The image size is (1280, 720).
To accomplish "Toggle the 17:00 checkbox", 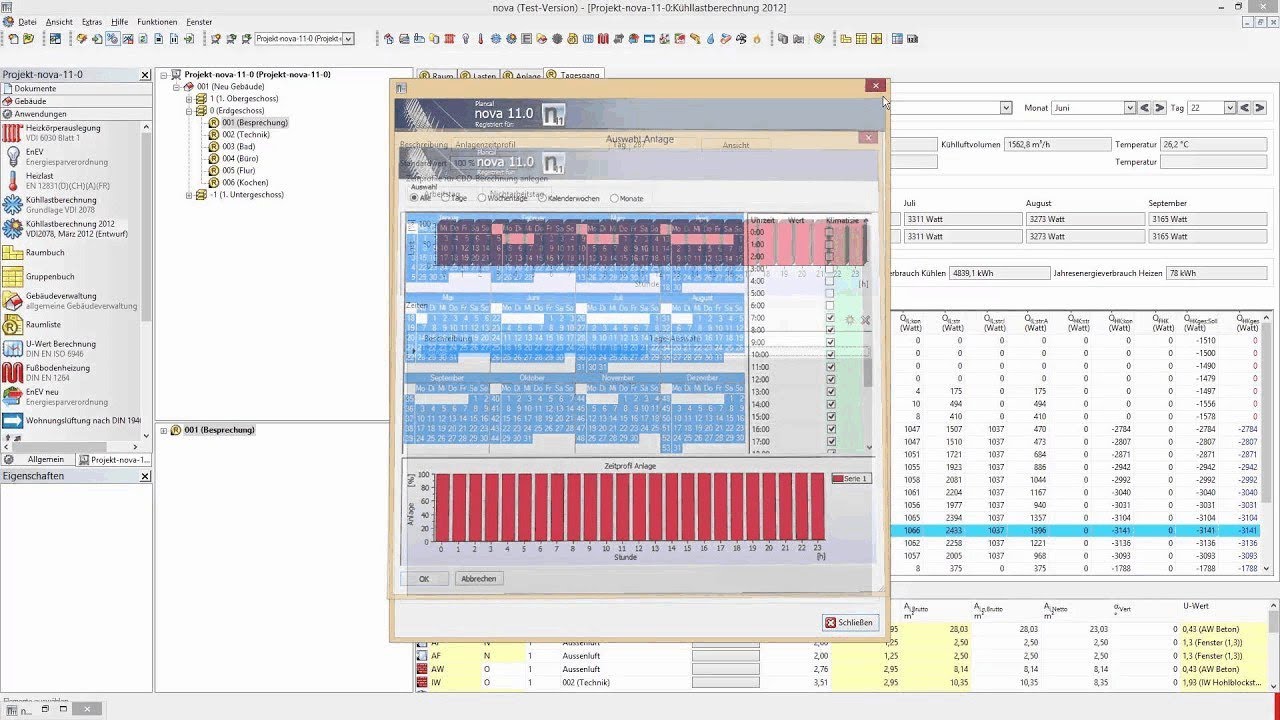I will (830, 441).
